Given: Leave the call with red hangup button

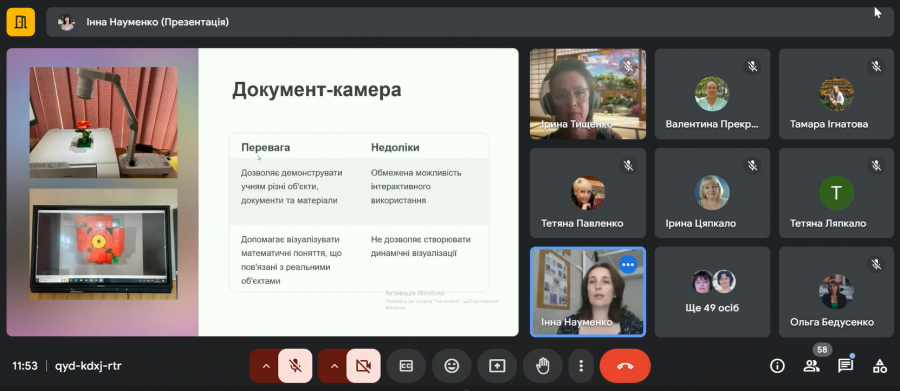Looking at the screenshot, I should coord(625,366).
